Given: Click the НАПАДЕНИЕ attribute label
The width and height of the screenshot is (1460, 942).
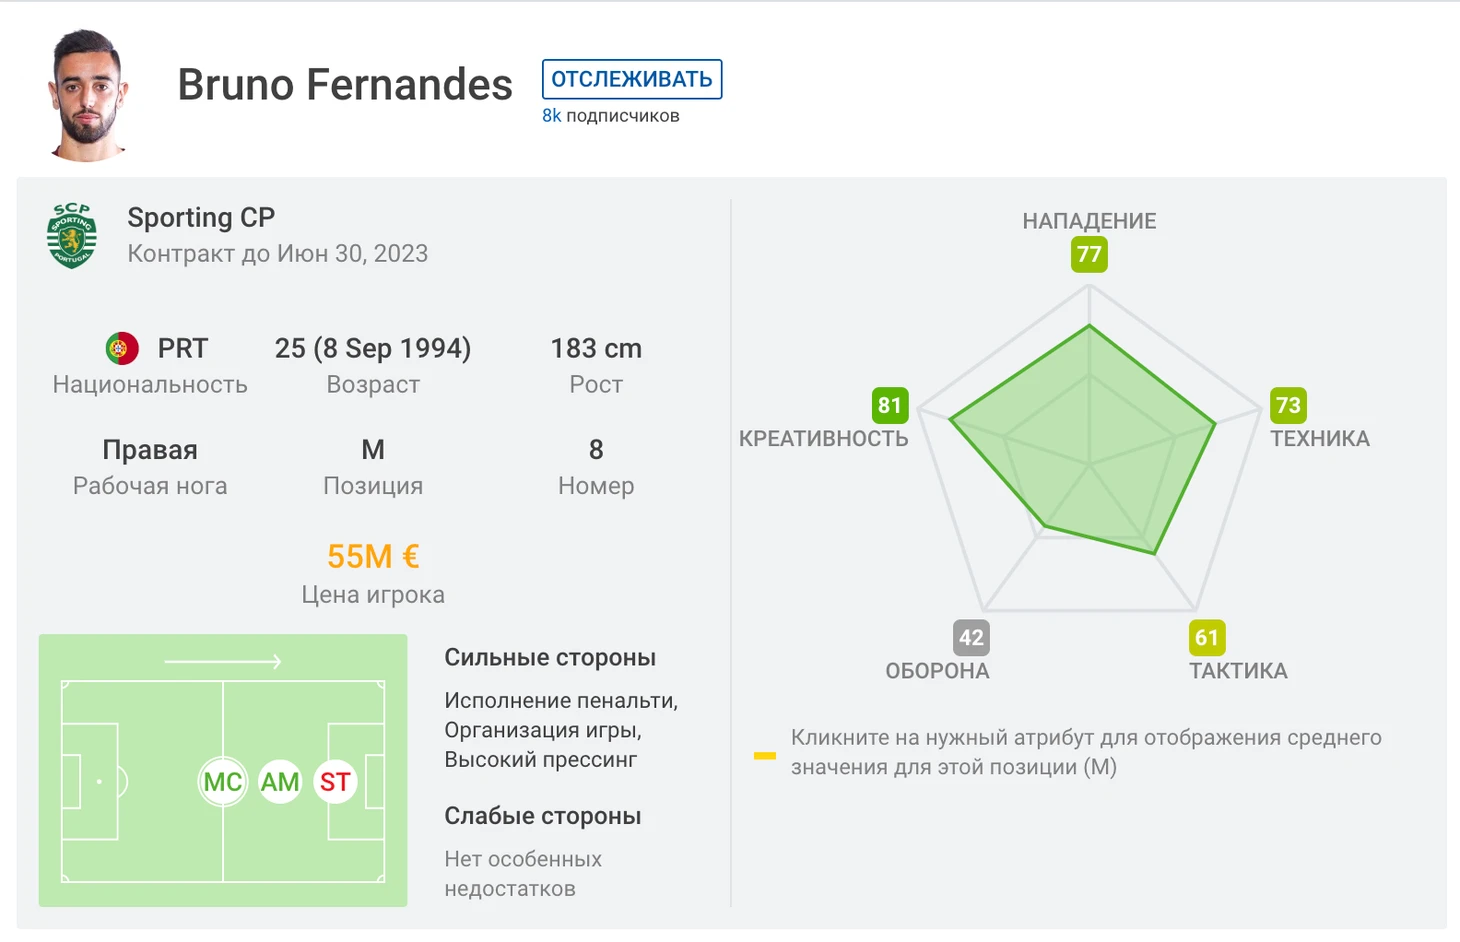Looking at the screenshot, I should 1089,221.
